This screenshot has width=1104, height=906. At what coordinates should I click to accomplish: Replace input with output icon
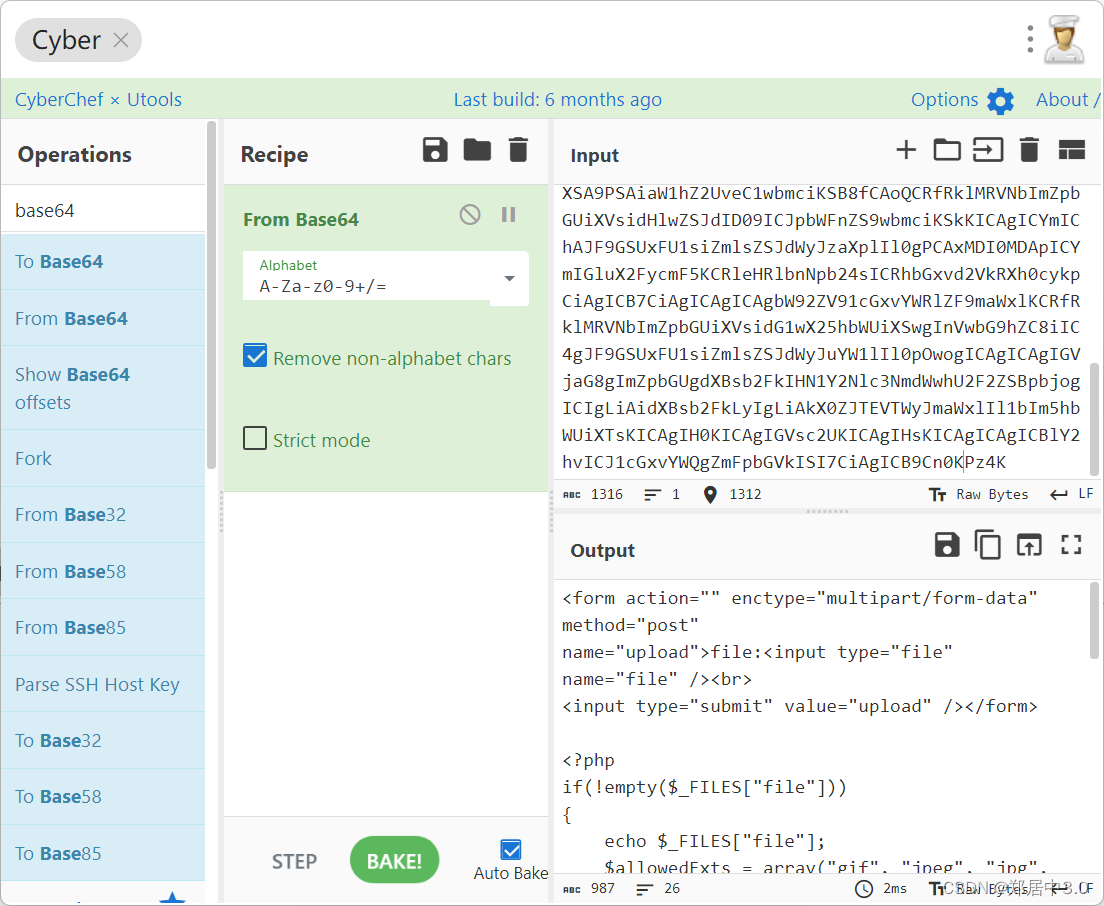[x=1029, y=545]
